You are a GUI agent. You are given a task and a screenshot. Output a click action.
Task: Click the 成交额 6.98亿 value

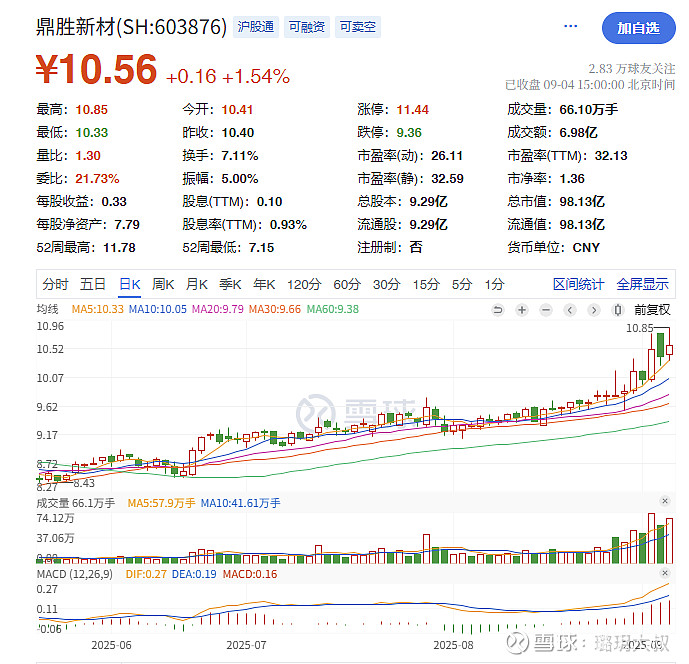(578, 133)
